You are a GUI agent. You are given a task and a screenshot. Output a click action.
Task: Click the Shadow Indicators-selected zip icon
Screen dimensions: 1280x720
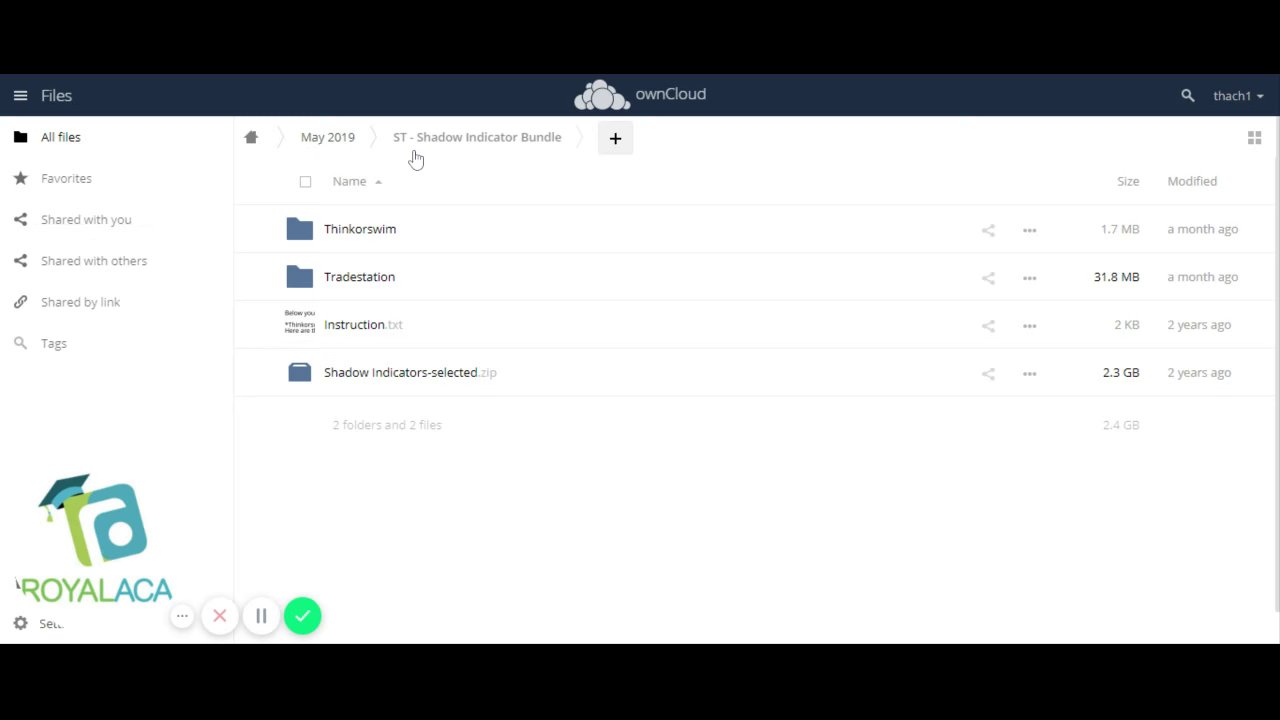pyautogui.click(x=299, y=372)
